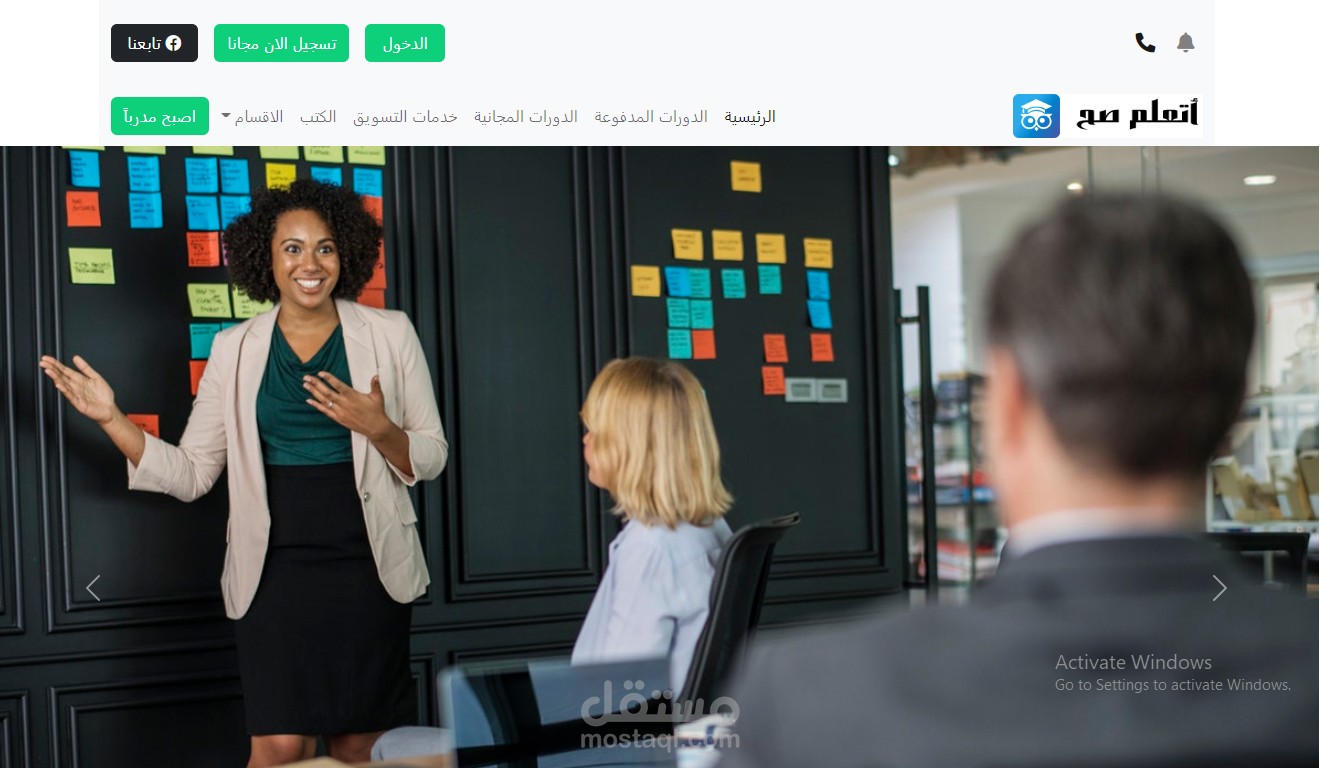Open خدمات التسويق marketing services
The height and width of the screenshot is (768, 1321).
(405, 117)
